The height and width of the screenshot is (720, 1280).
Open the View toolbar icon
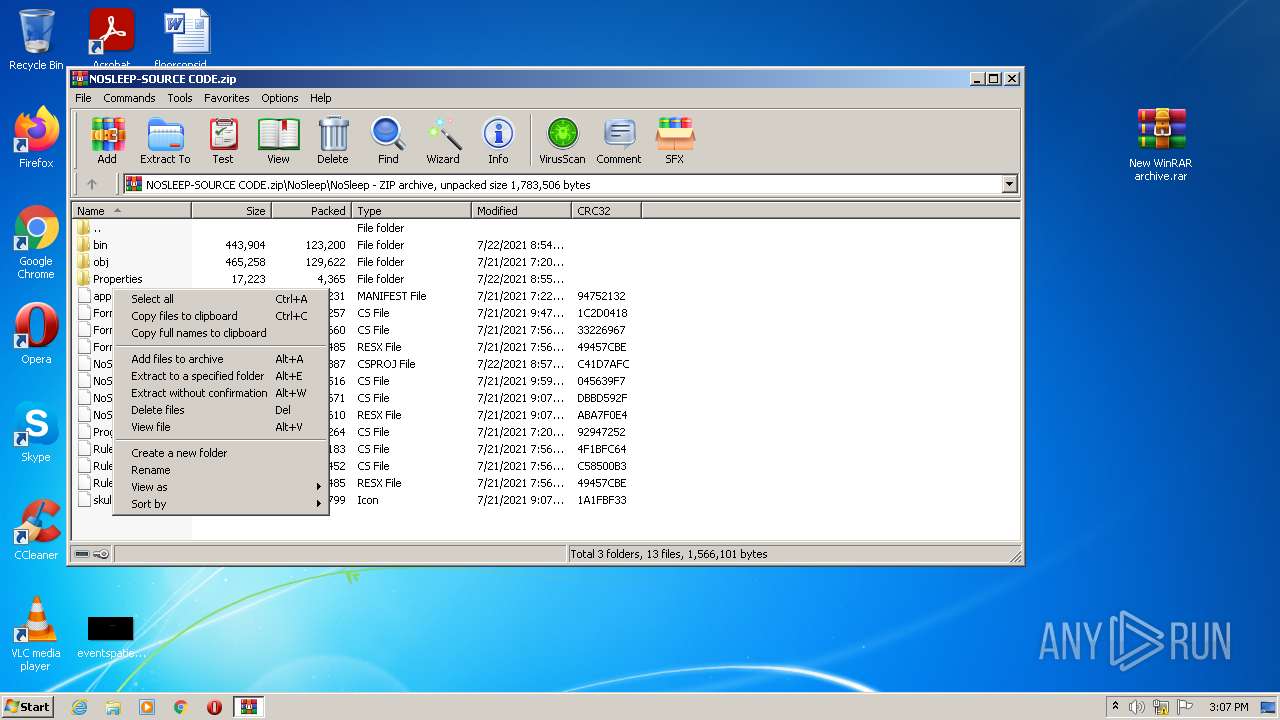click(278, 140)
